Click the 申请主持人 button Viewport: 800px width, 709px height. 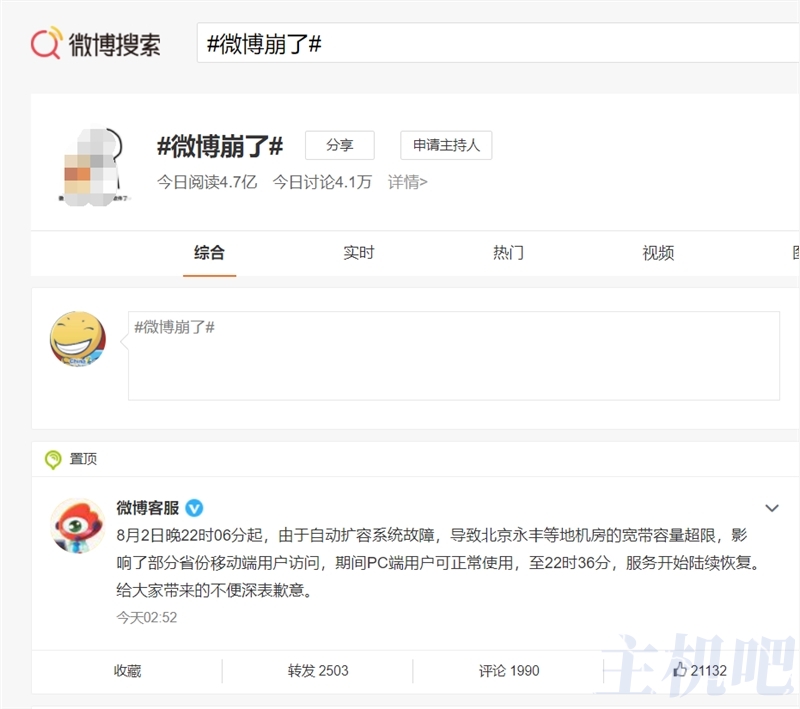coord(446,145)
